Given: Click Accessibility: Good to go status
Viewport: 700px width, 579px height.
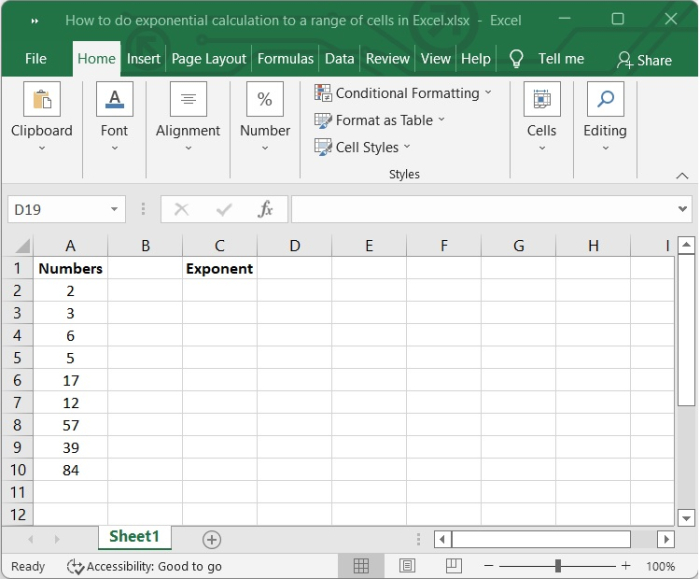Looking at the screenshot, I should (144, 566).
